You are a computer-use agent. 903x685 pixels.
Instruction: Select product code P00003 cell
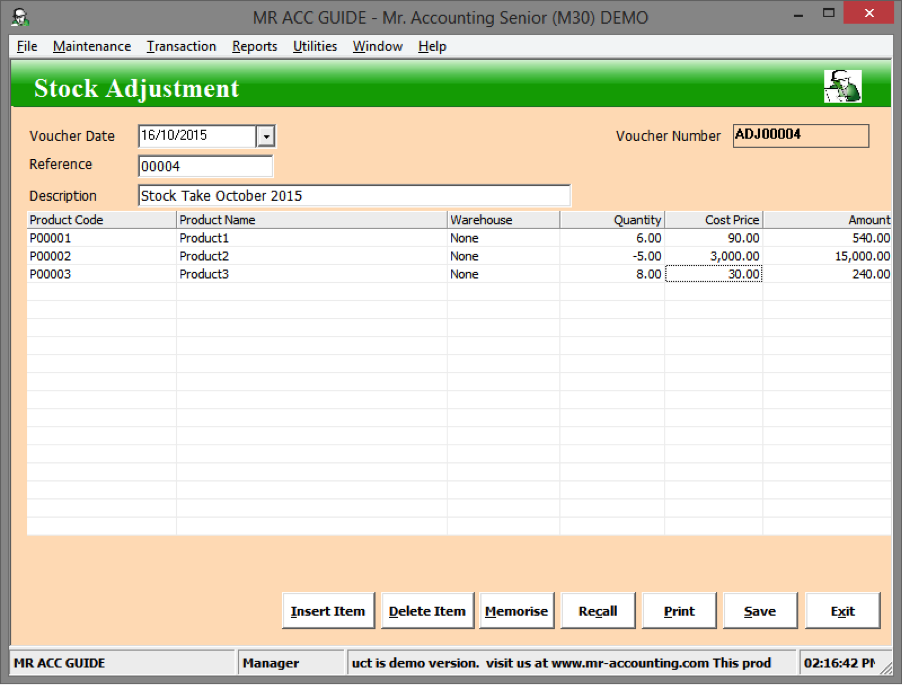pyautogui.click(x=101, y=274)
